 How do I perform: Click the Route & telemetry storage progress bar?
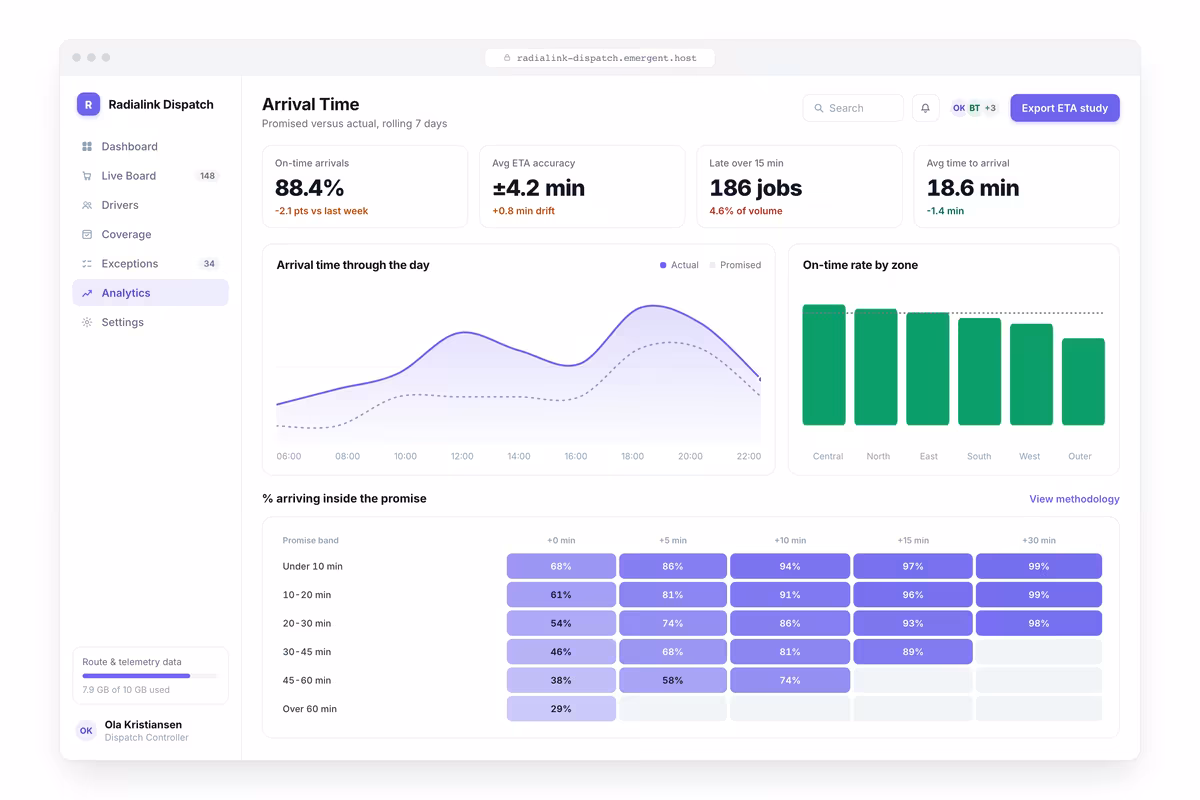150,676
